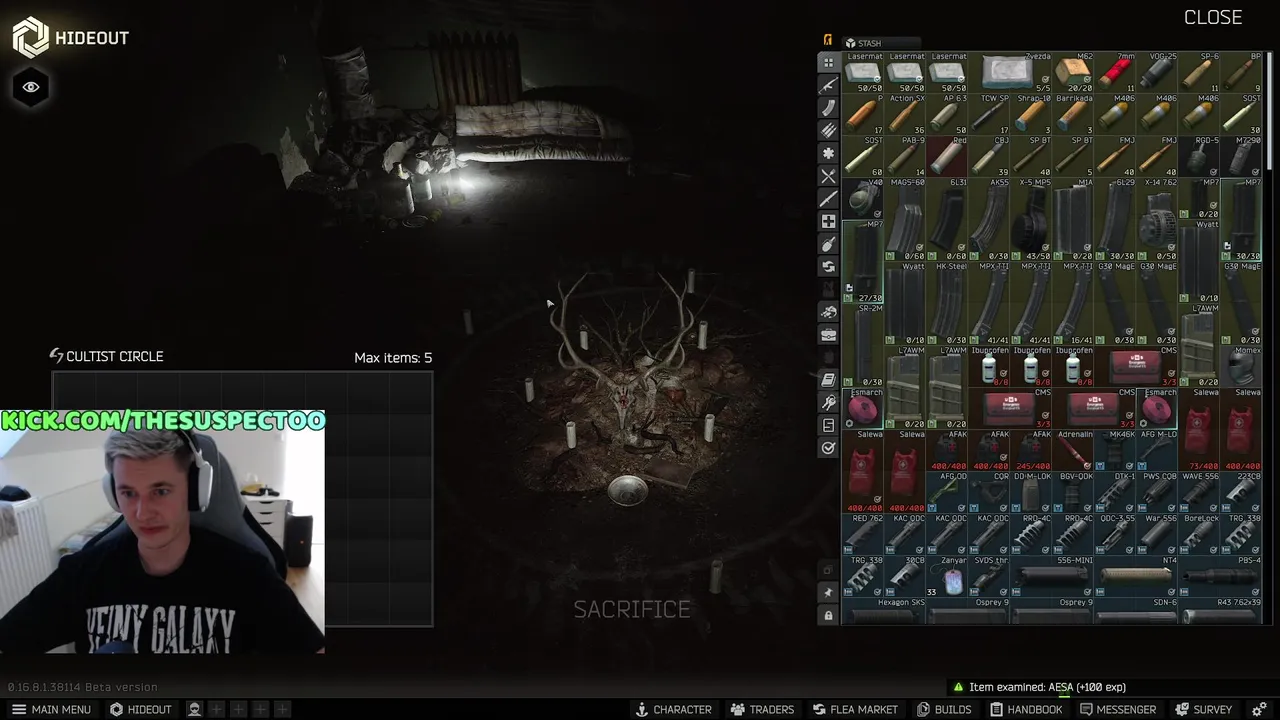Select the asterisk category filter icon
The image size is (1280, 720).
coord(828,153)
